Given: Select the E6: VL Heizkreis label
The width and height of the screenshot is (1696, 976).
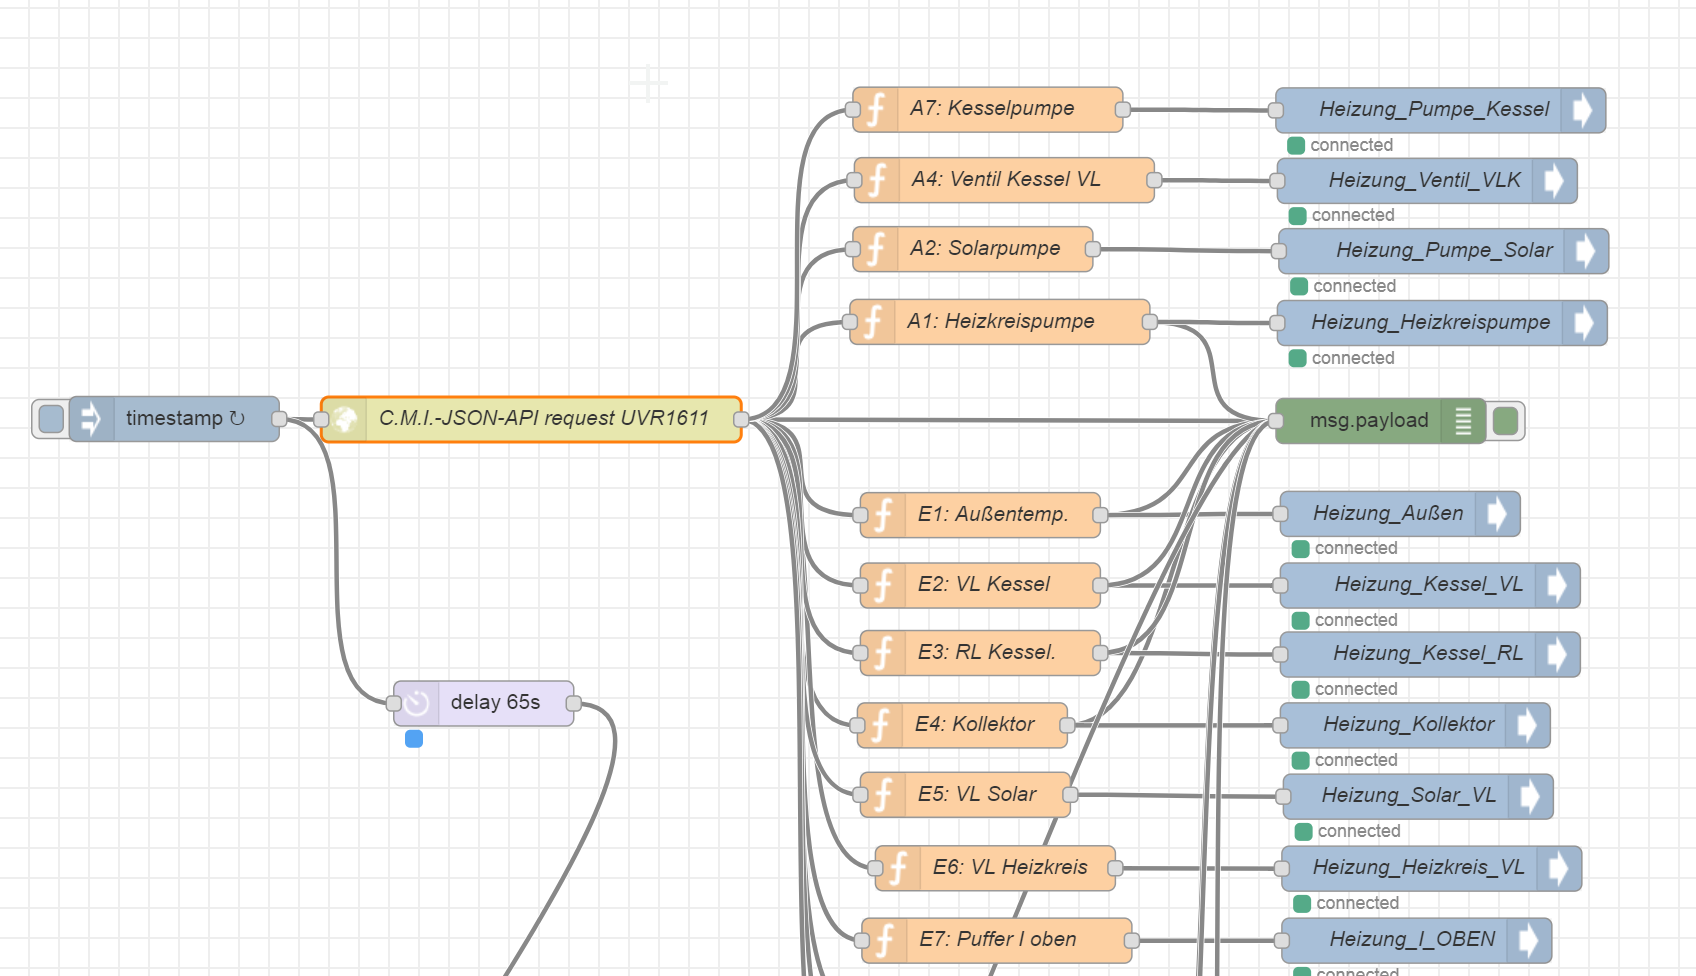Looking at the screenshot, I should [x=1010, y=867].
